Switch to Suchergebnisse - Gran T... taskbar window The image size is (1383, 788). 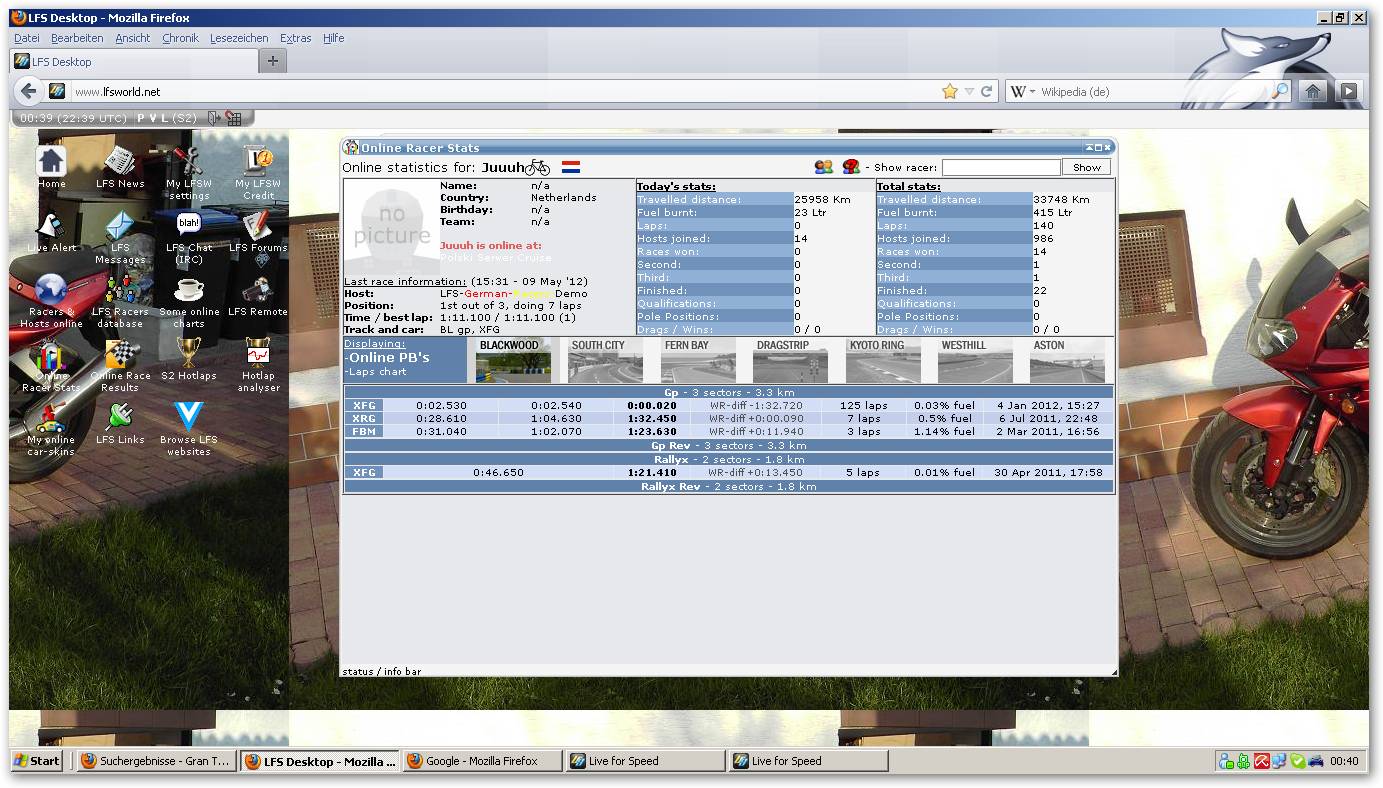(157, 761)
